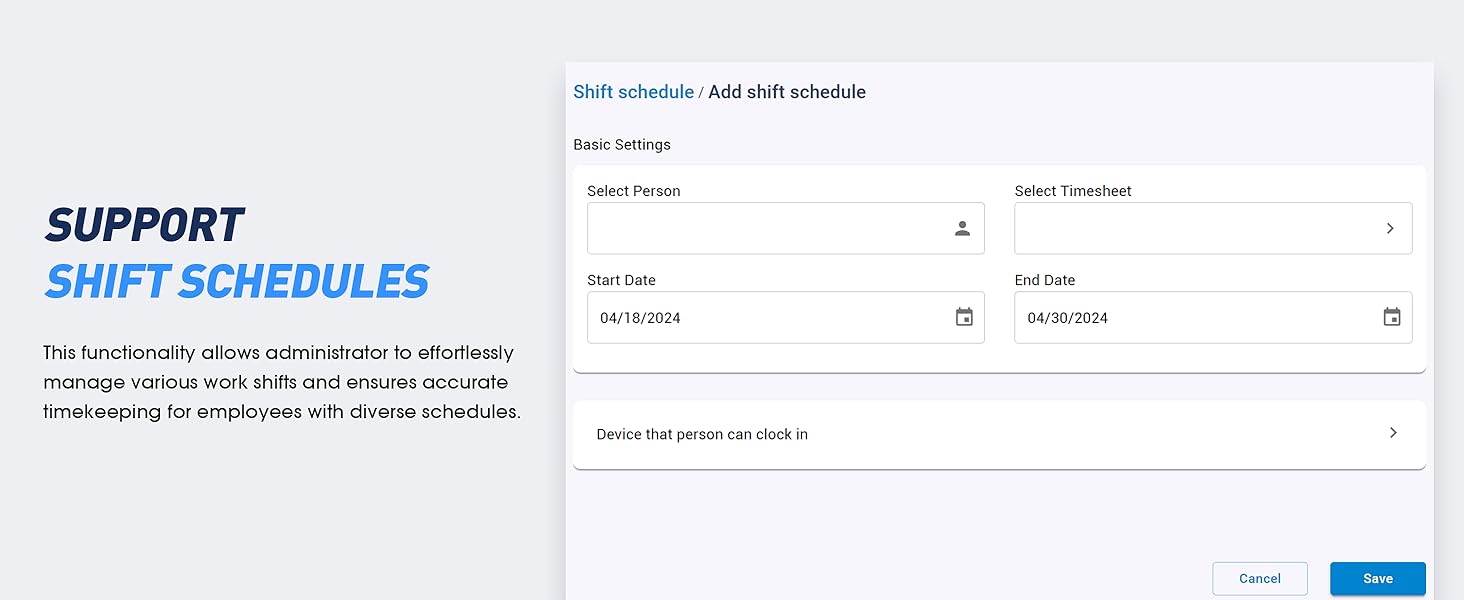The height and width of the screenshot is (600, 1464).
Task: Click the Add shift schedule breadcrumb text
Action: coord(787,92)
